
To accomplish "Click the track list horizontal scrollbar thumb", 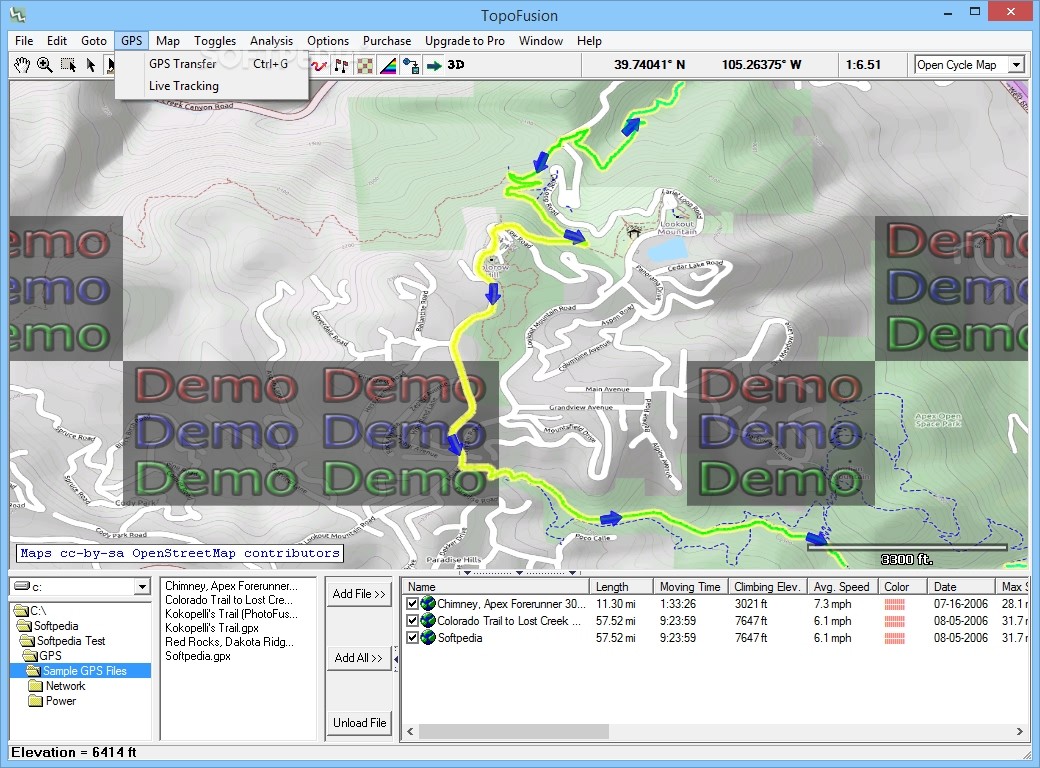I will [x=514, y=732].
